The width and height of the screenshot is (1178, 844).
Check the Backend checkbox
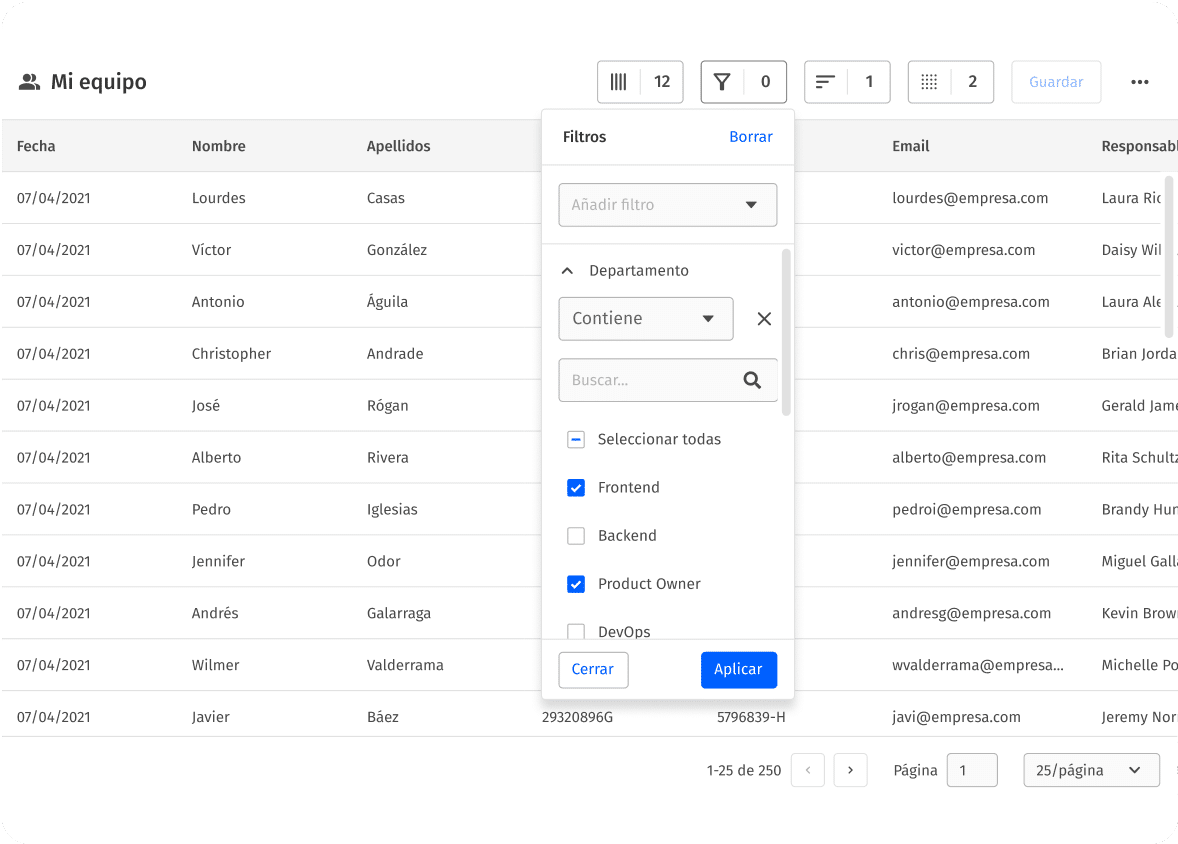(576, 536)
